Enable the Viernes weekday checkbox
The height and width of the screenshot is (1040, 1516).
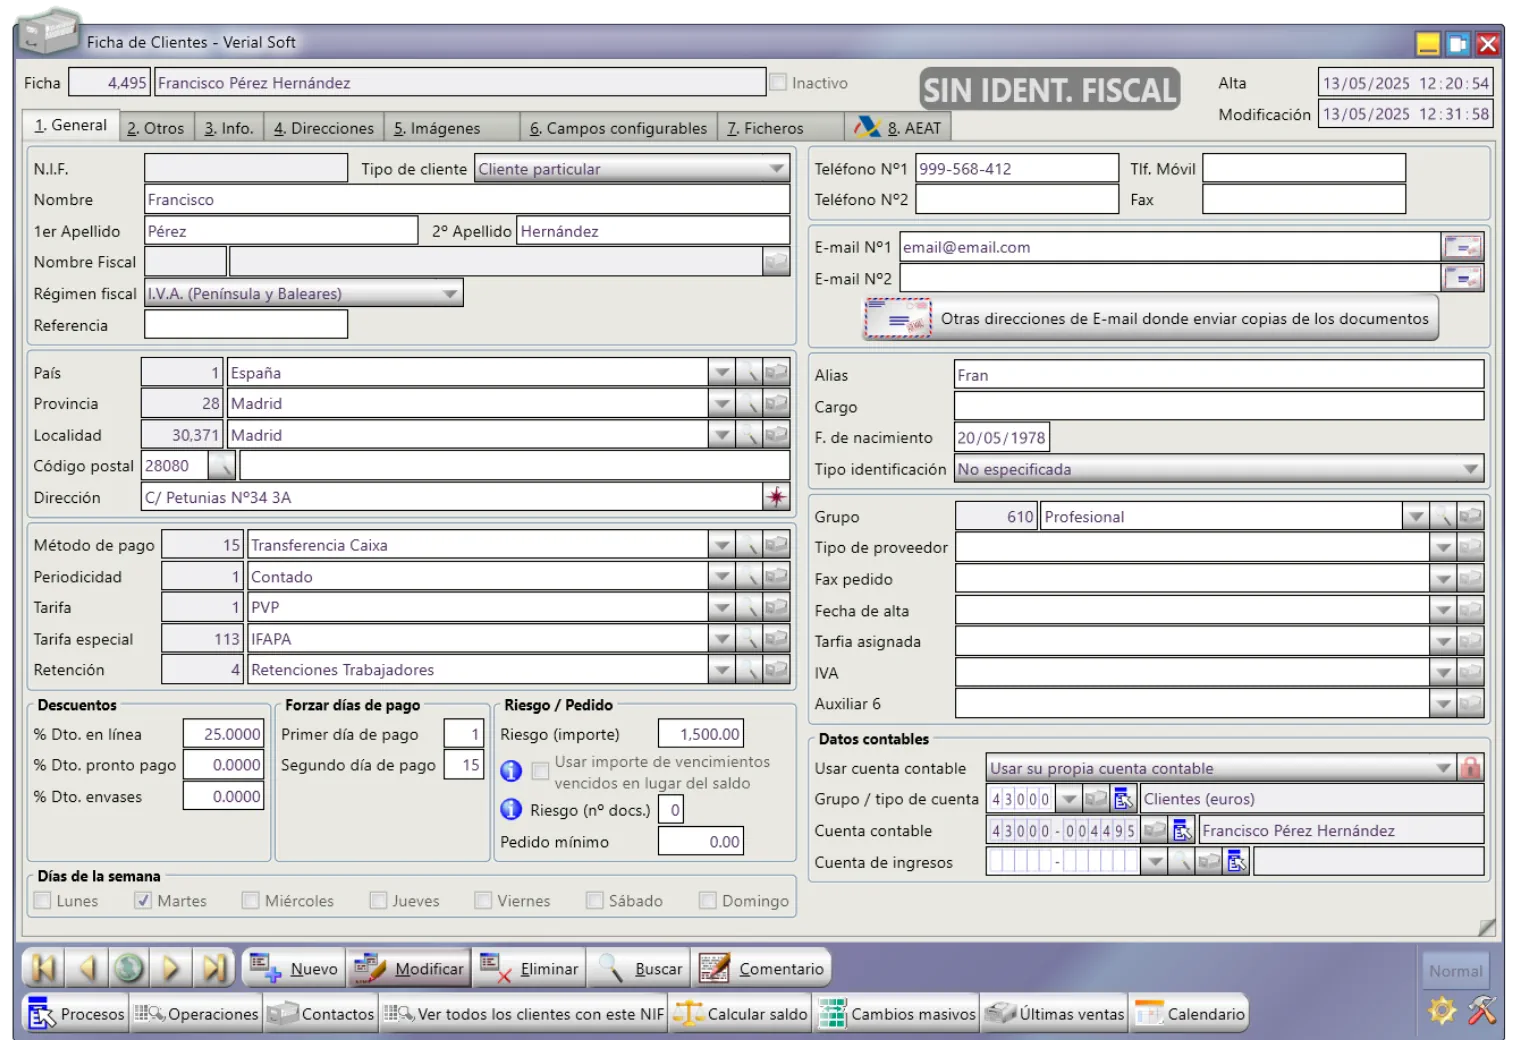click(x=483, y=901)
